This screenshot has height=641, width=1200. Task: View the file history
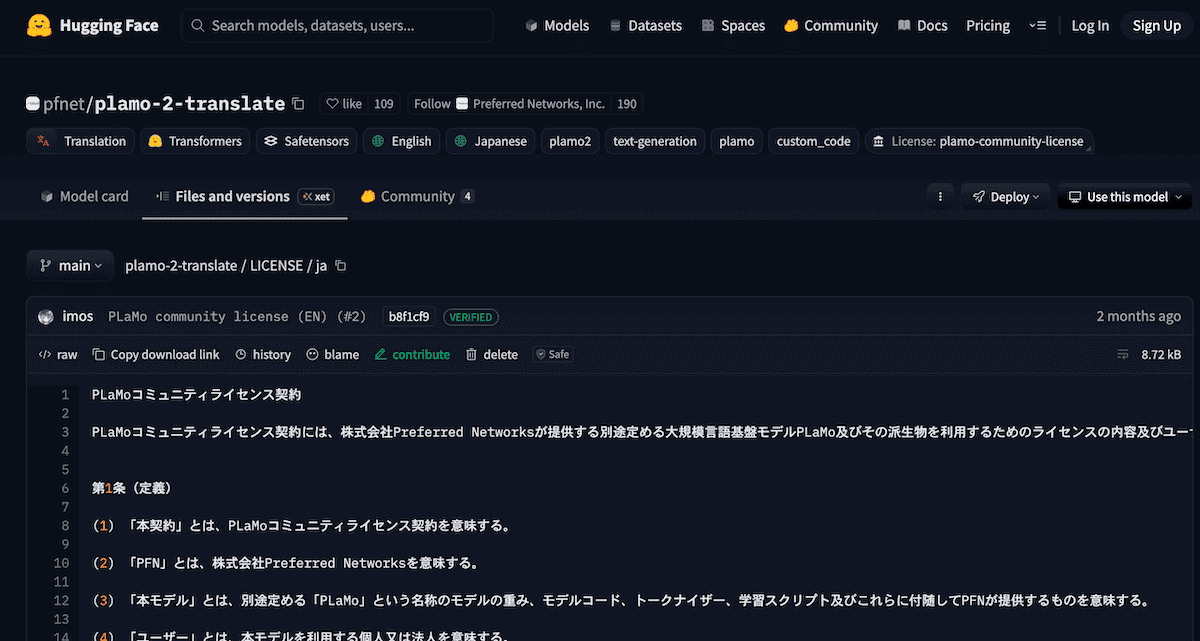tap(262, 354)
